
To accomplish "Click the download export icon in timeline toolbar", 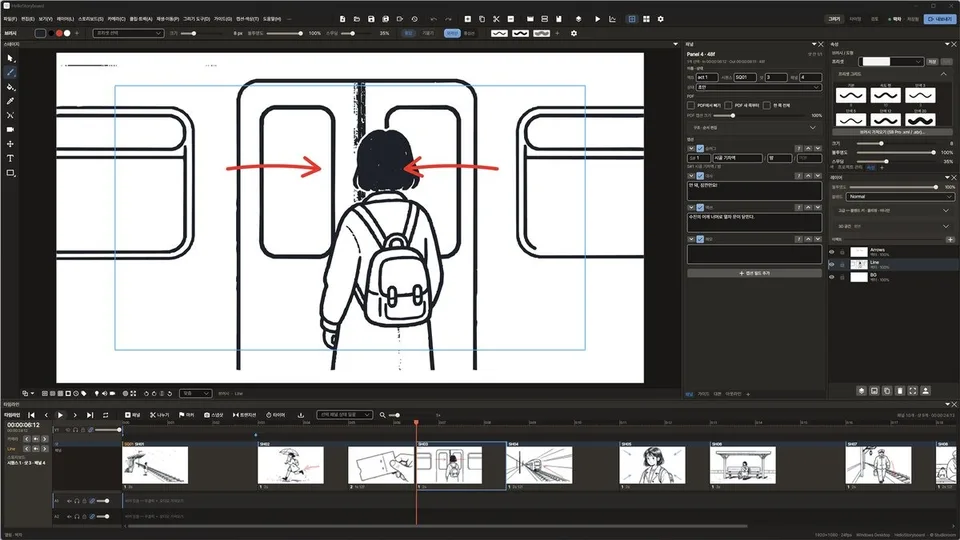I will point(301,415).
